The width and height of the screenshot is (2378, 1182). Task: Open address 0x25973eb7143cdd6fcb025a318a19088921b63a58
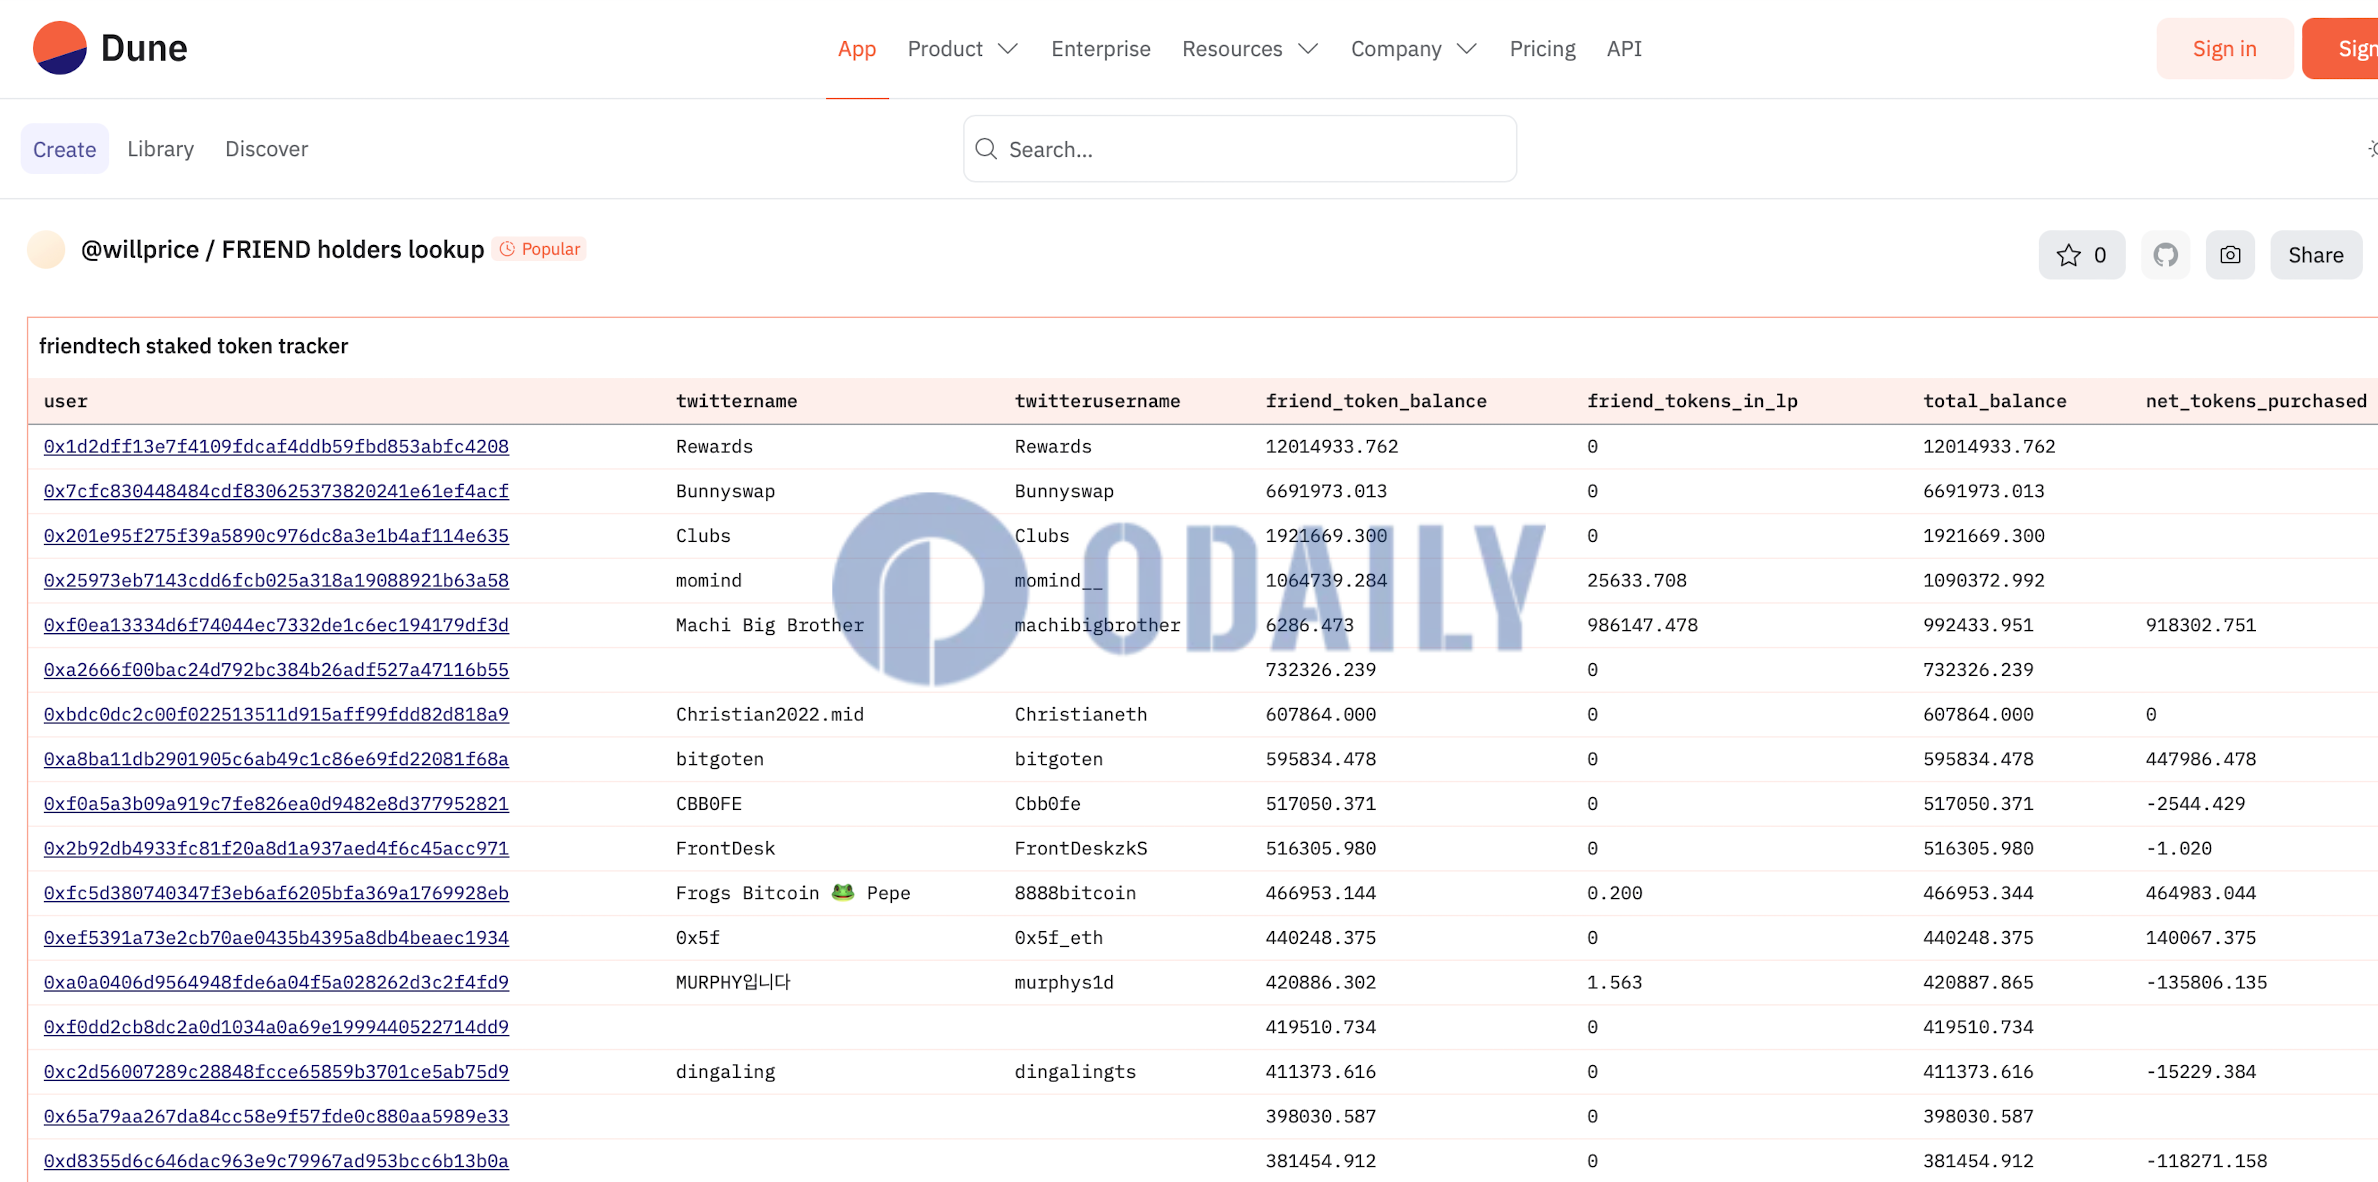[276, 580]
